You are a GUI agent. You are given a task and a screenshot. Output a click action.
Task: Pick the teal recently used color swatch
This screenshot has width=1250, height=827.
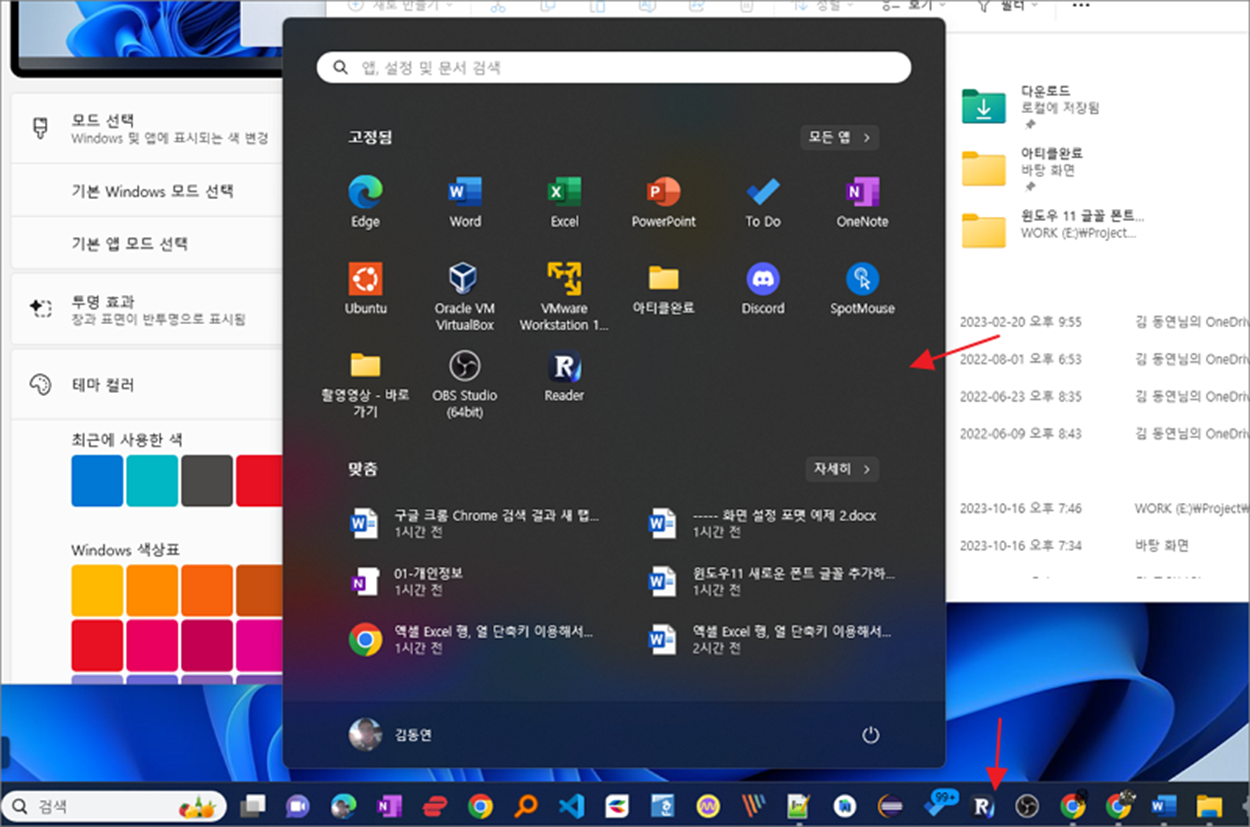pos(152,481)
